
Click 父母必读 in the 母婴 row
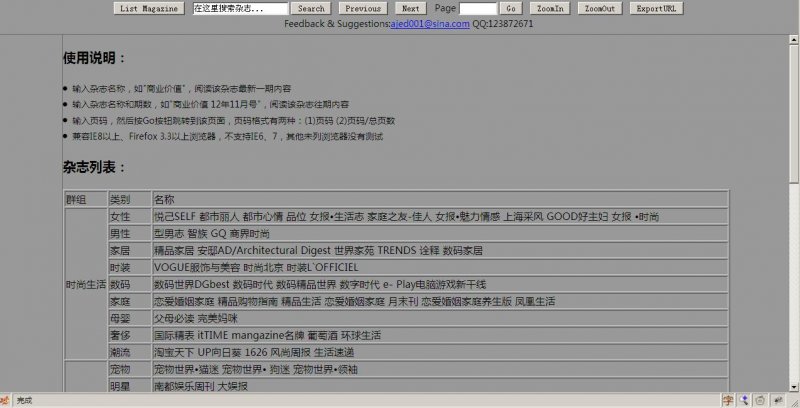[174, 318]
